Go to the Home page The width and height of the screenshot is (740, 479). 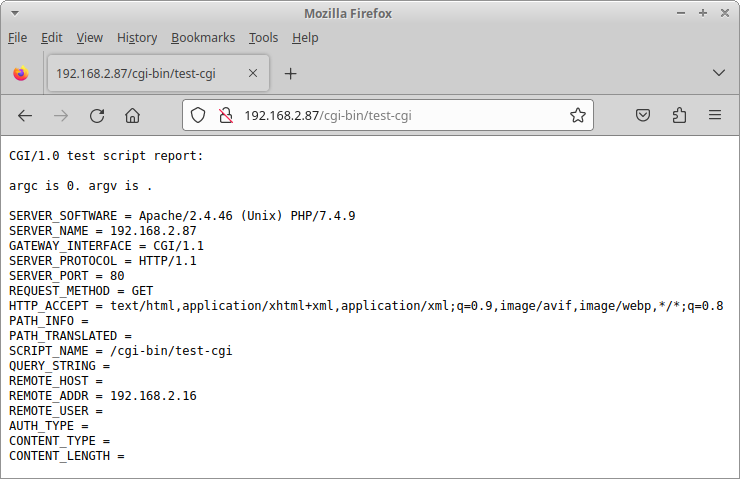(132, 115)
